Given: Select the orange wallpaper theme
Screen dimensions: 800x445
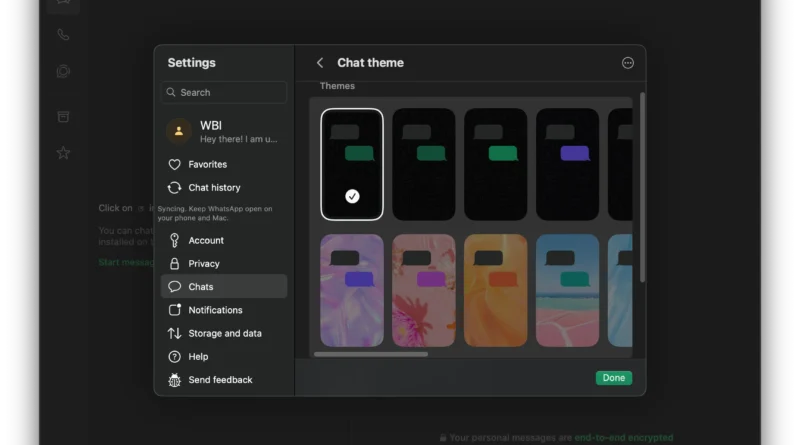Looking at the screenshot, I should [495, 290].
